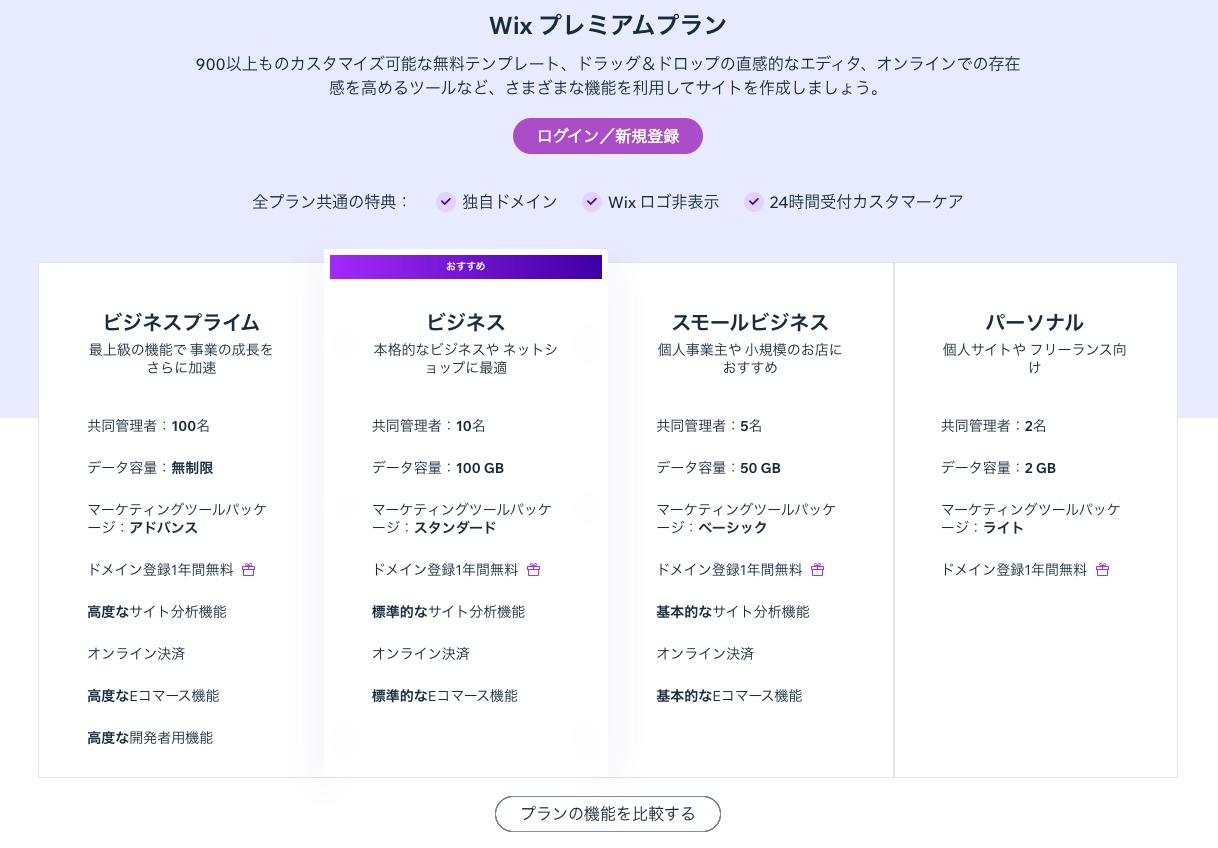The image size is (1218, 848).
Task: Select the ビジネスプライム plan title
Action: (x=181, y=322)
